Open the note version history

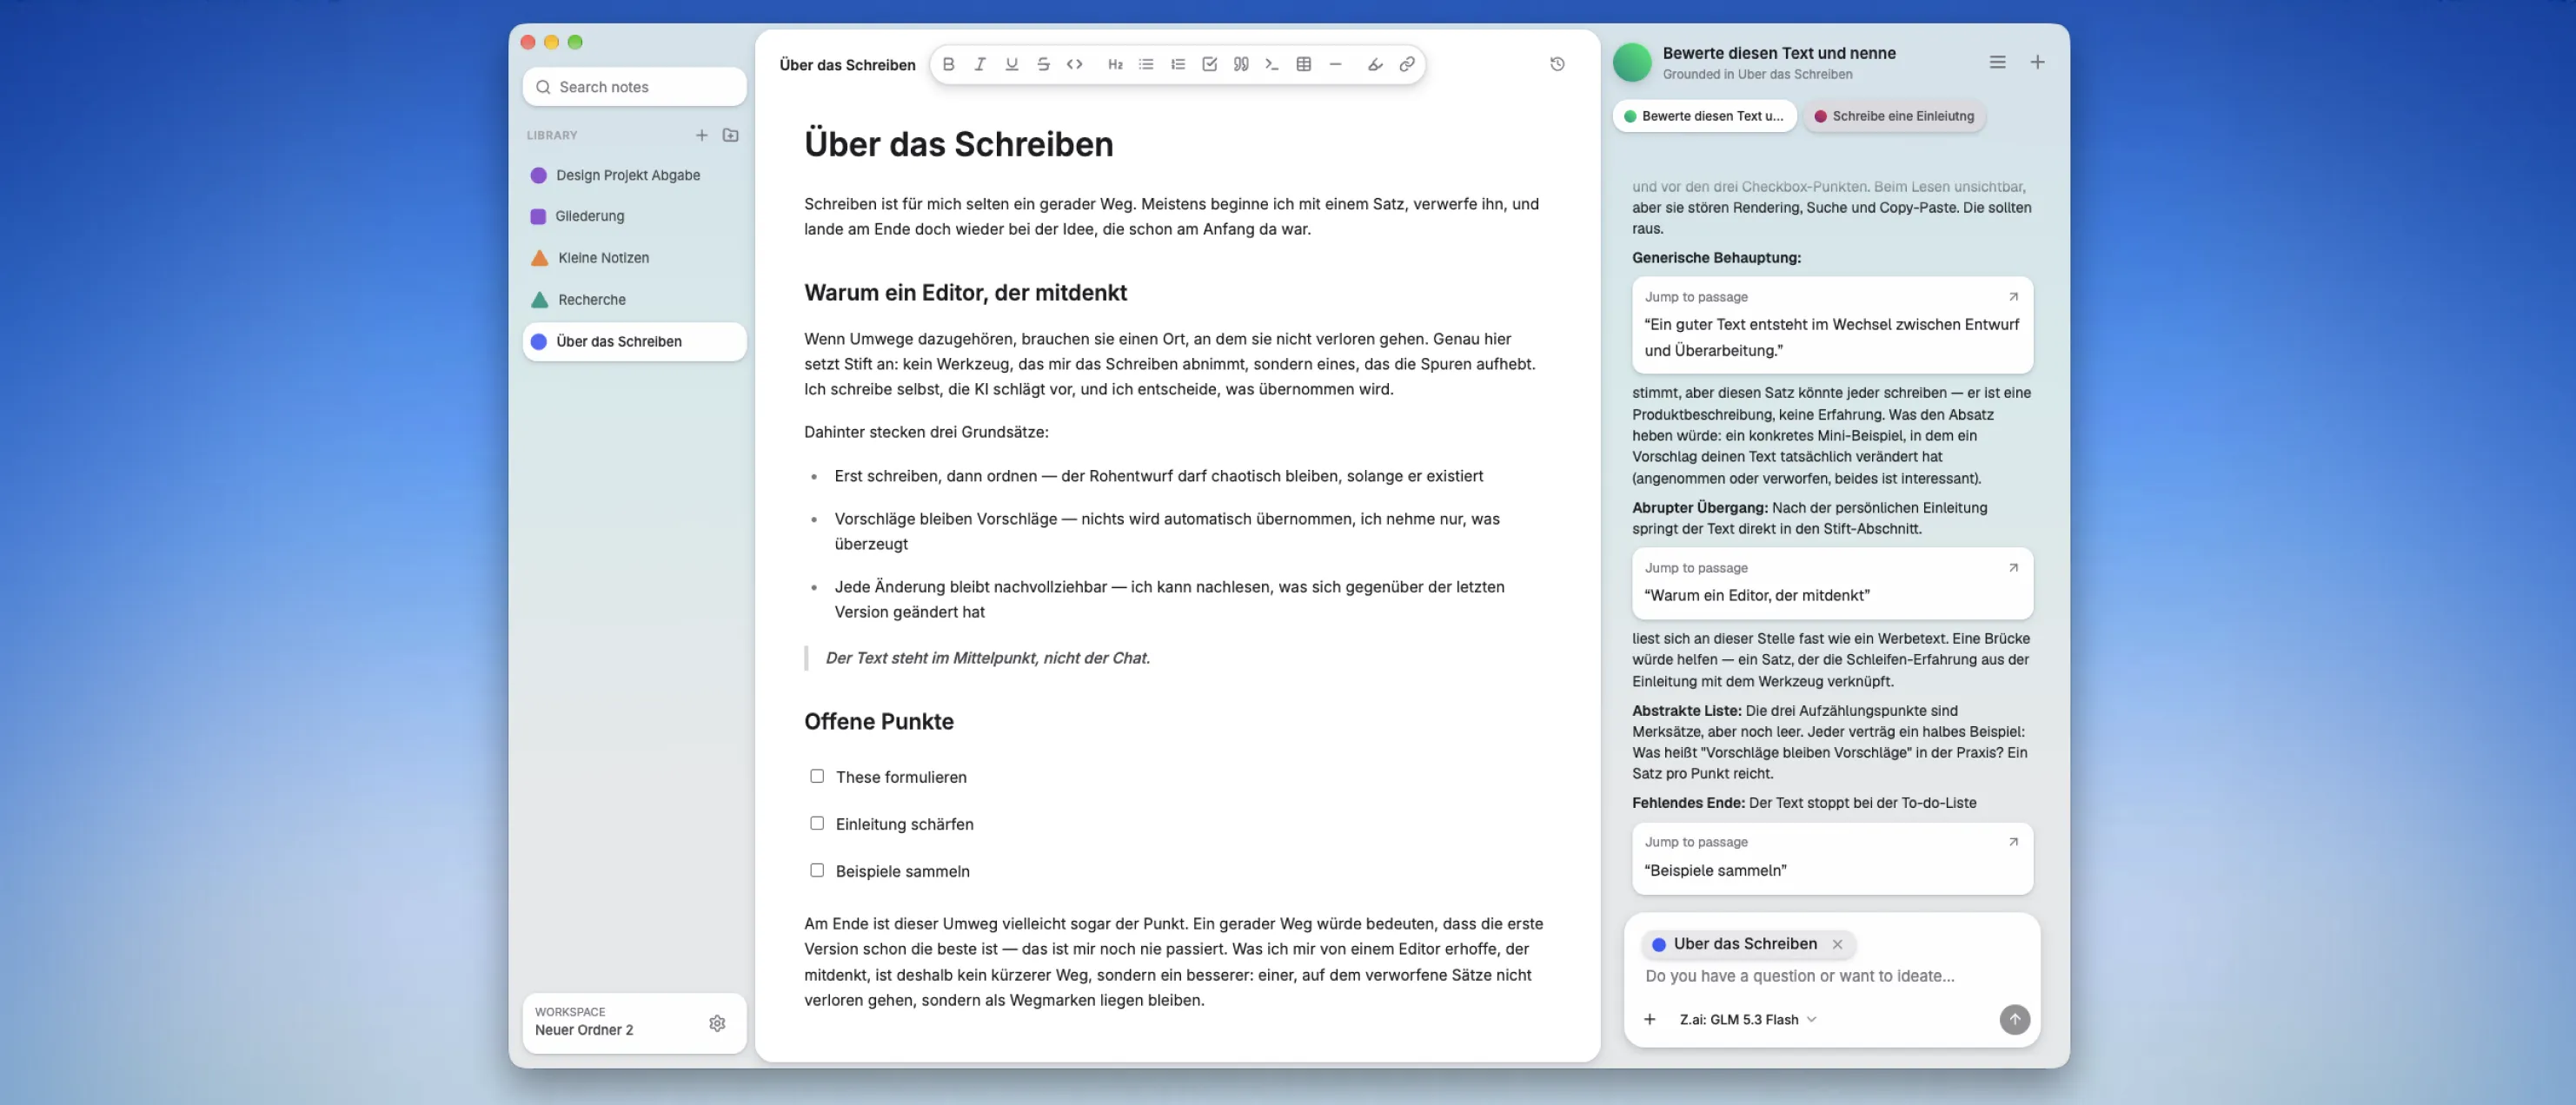tap(1557, 64)
